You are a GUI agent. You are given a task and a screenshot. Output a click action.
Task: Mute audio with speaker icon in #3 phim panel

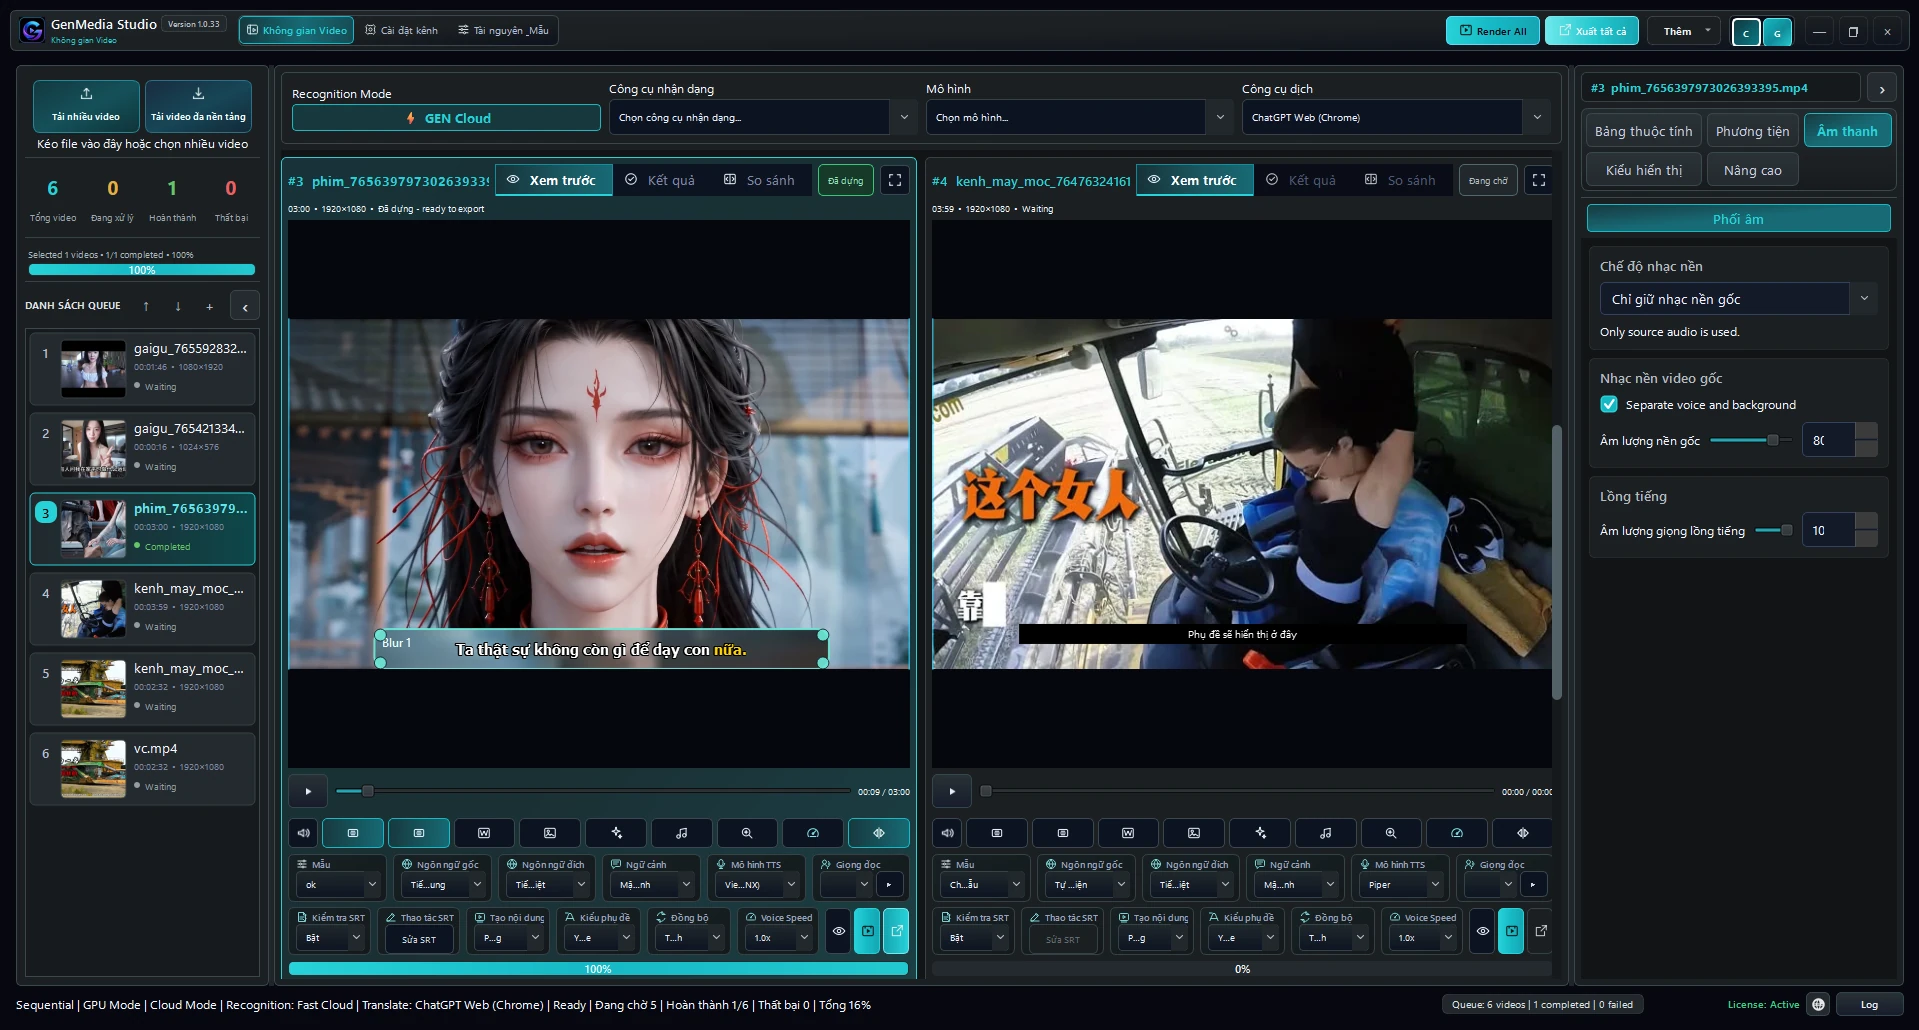click(x=304, y=832)
